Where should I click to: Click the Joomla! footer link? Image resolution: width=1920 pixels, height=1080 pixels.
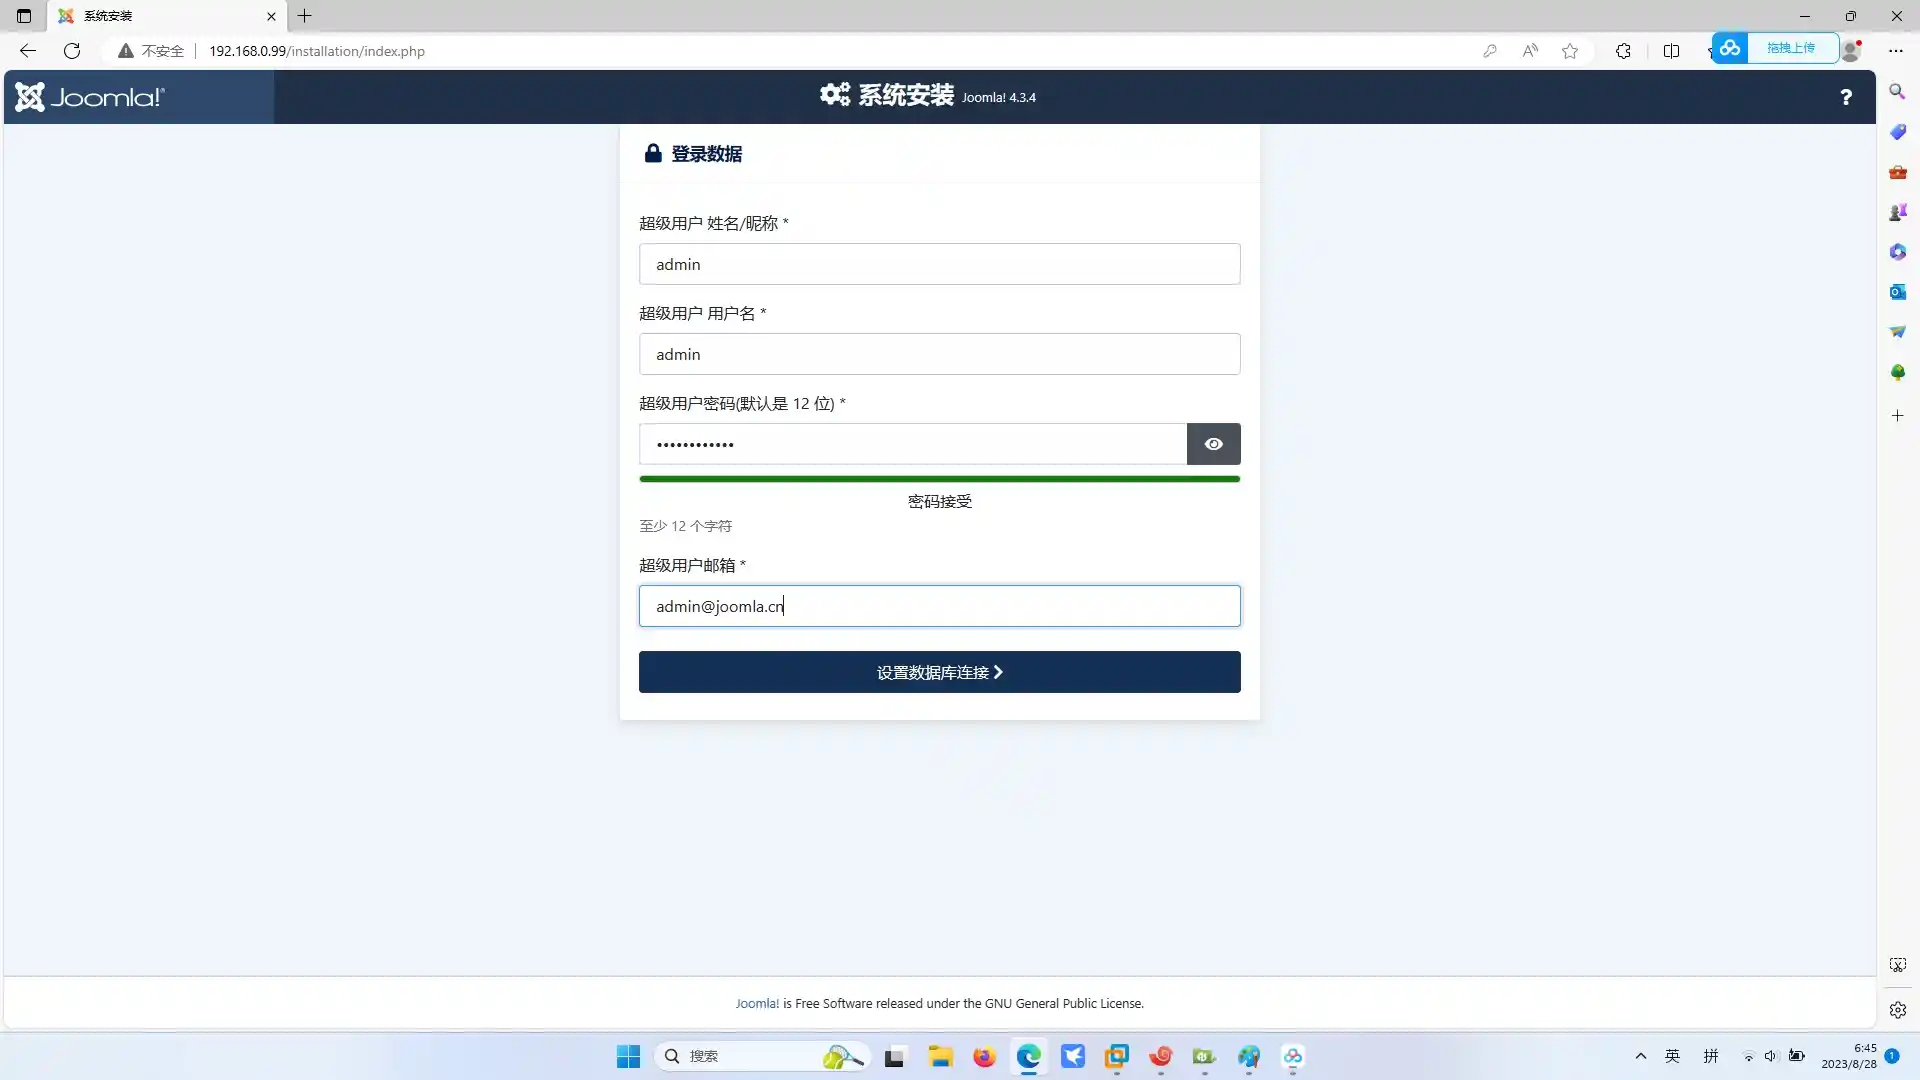point(757,1003)
